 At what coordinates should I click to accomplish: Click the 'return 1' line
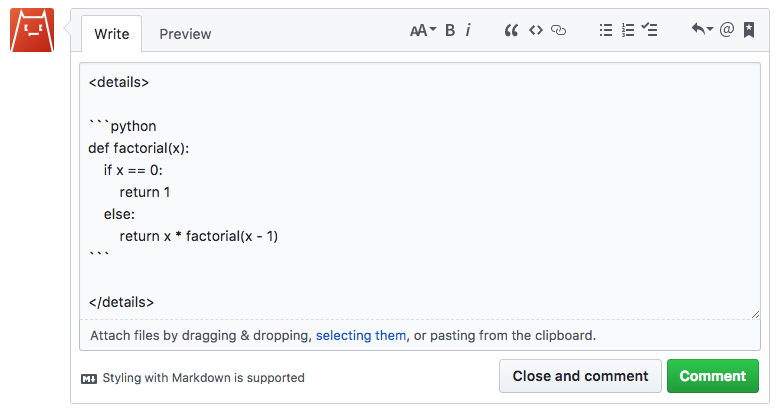(x=144, y=192)
